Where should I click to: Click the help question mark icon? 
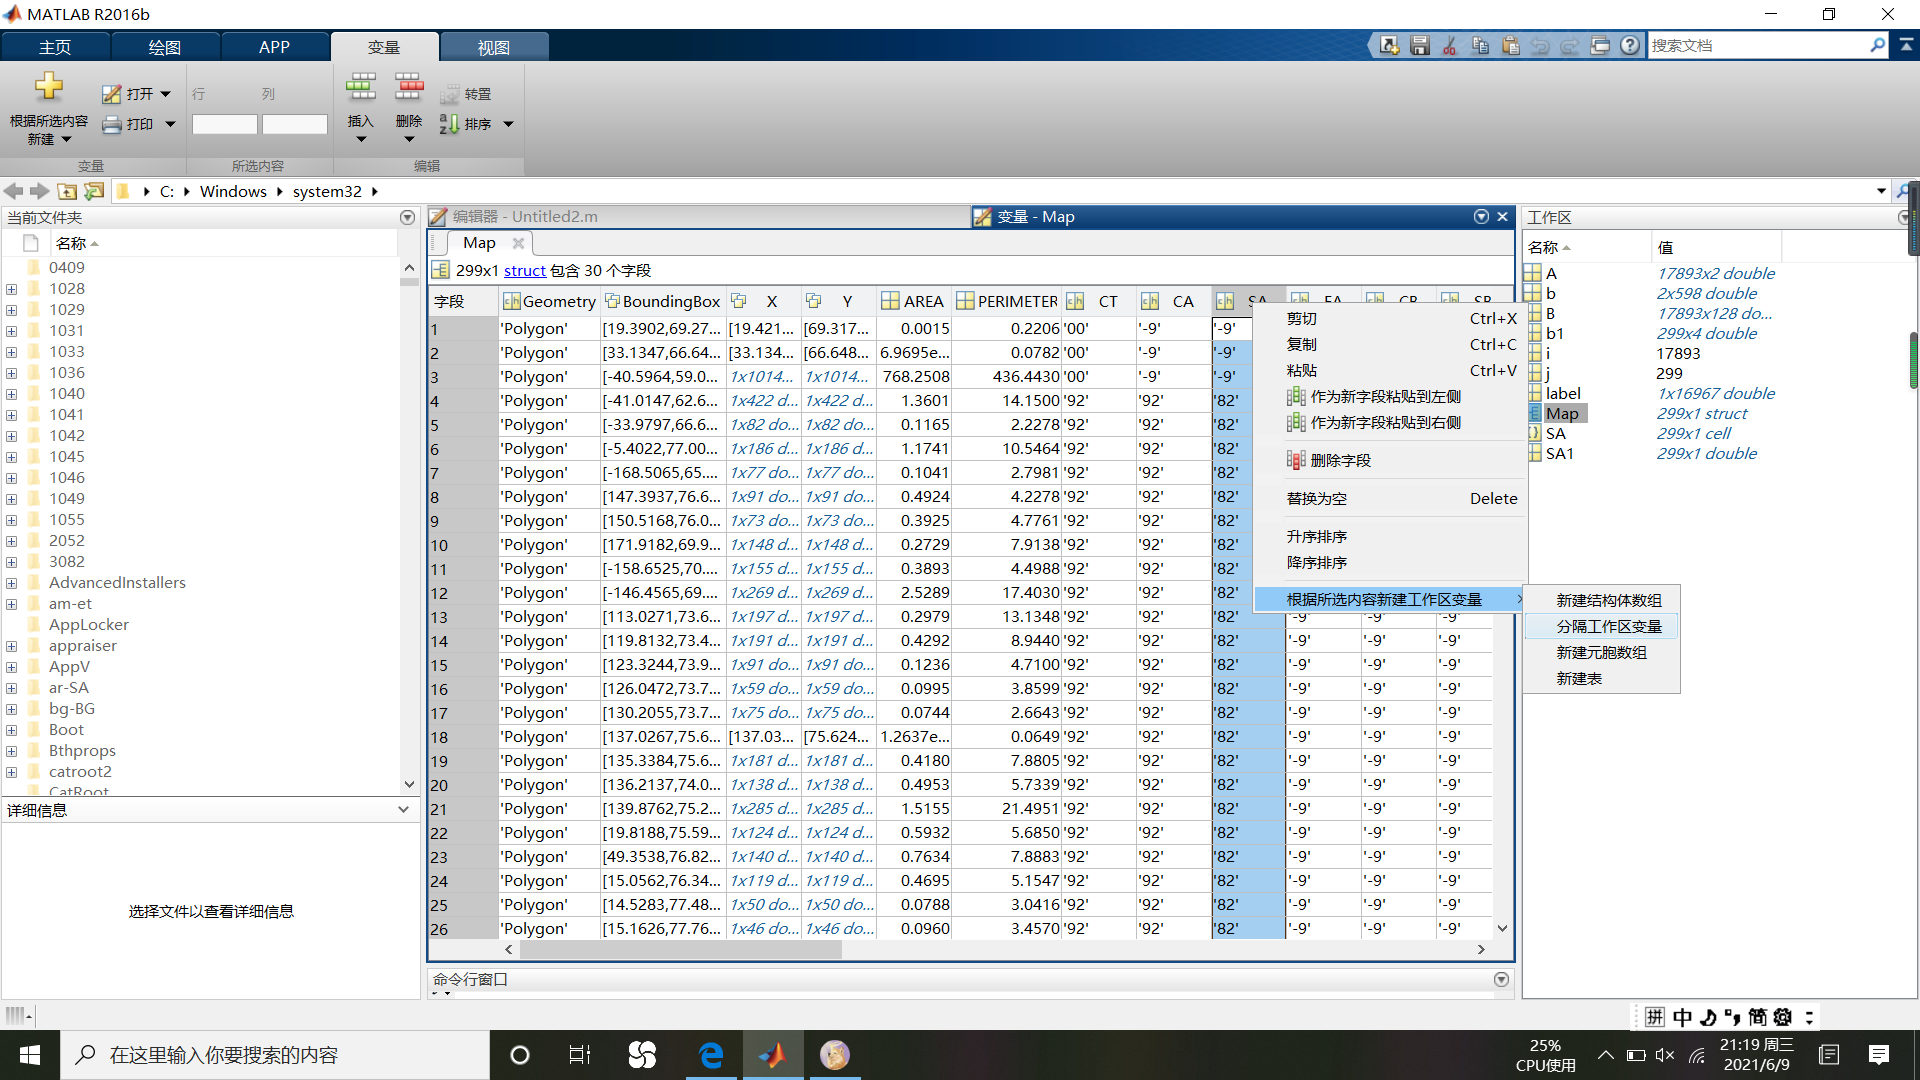(1630, 45)
